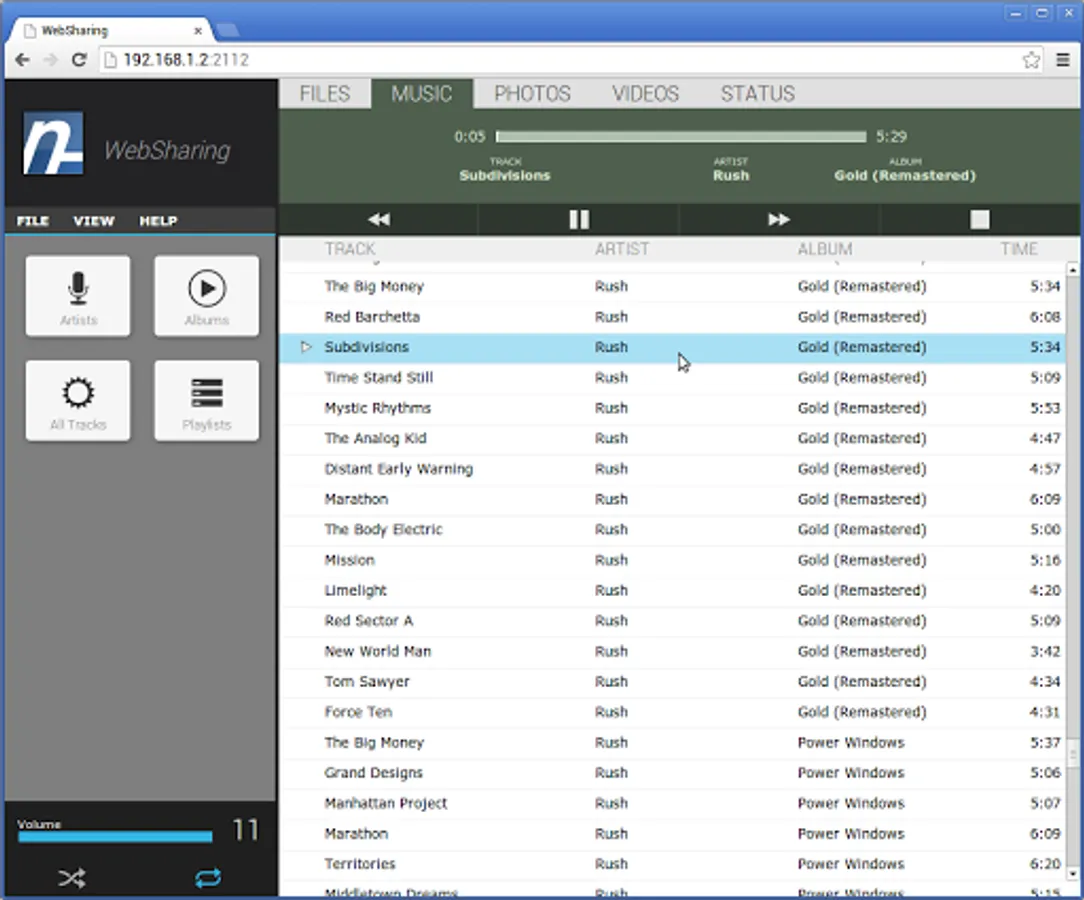The width and height of the screenshot is (1084, 900).
Task: Select the Limelight track row
Action: click(672, 590)
